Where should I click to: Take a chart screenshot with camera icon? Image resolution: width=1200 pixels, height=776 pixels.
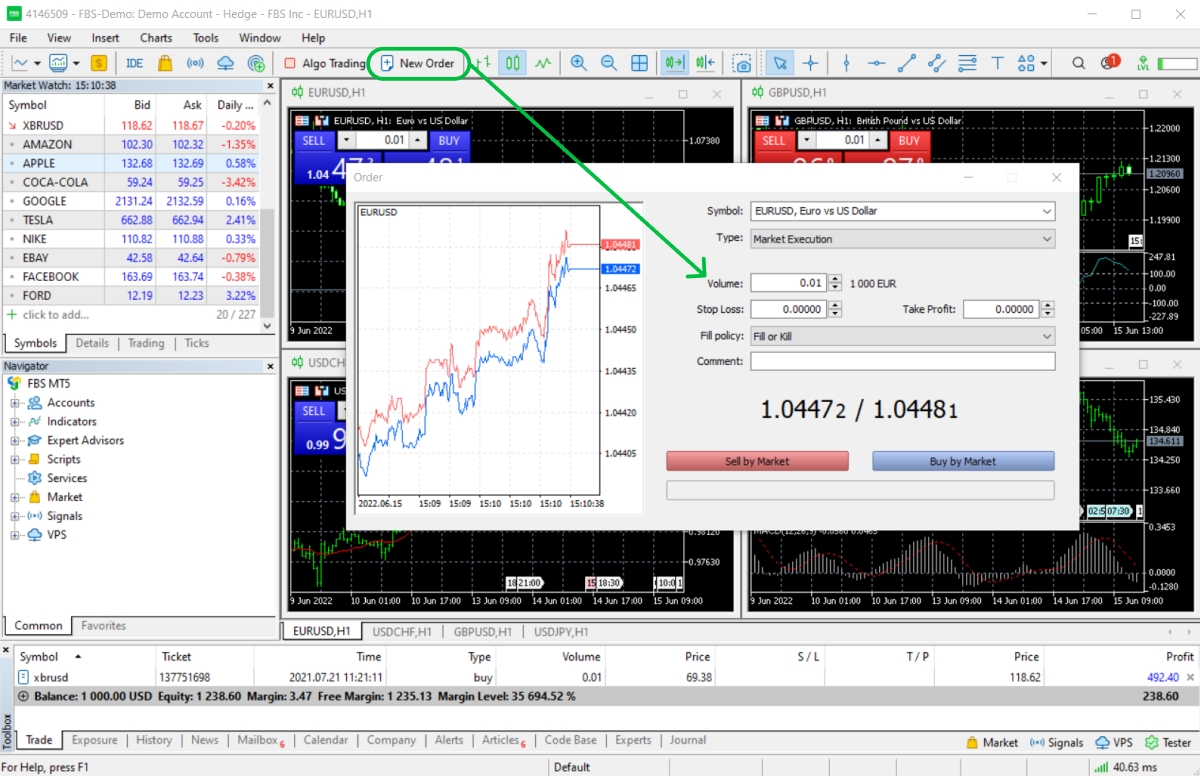(x=742, y=63)
